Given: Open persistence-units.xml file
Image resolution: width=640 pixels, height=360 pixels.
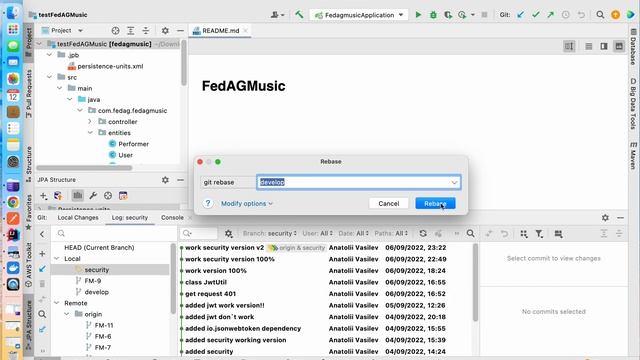Looking at the screenshot, I should pos(110,66).
